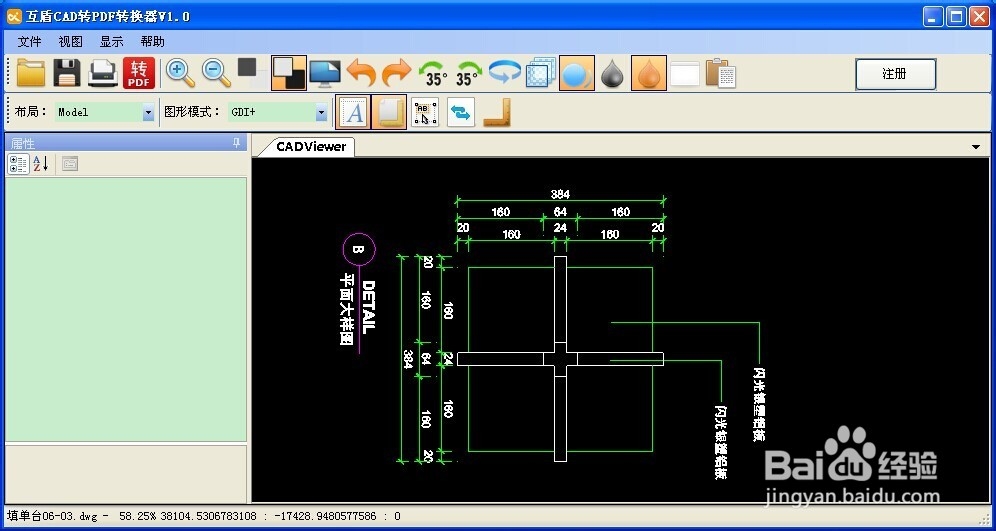
Task: Click the 注册 register button
Action: point(896,74)
